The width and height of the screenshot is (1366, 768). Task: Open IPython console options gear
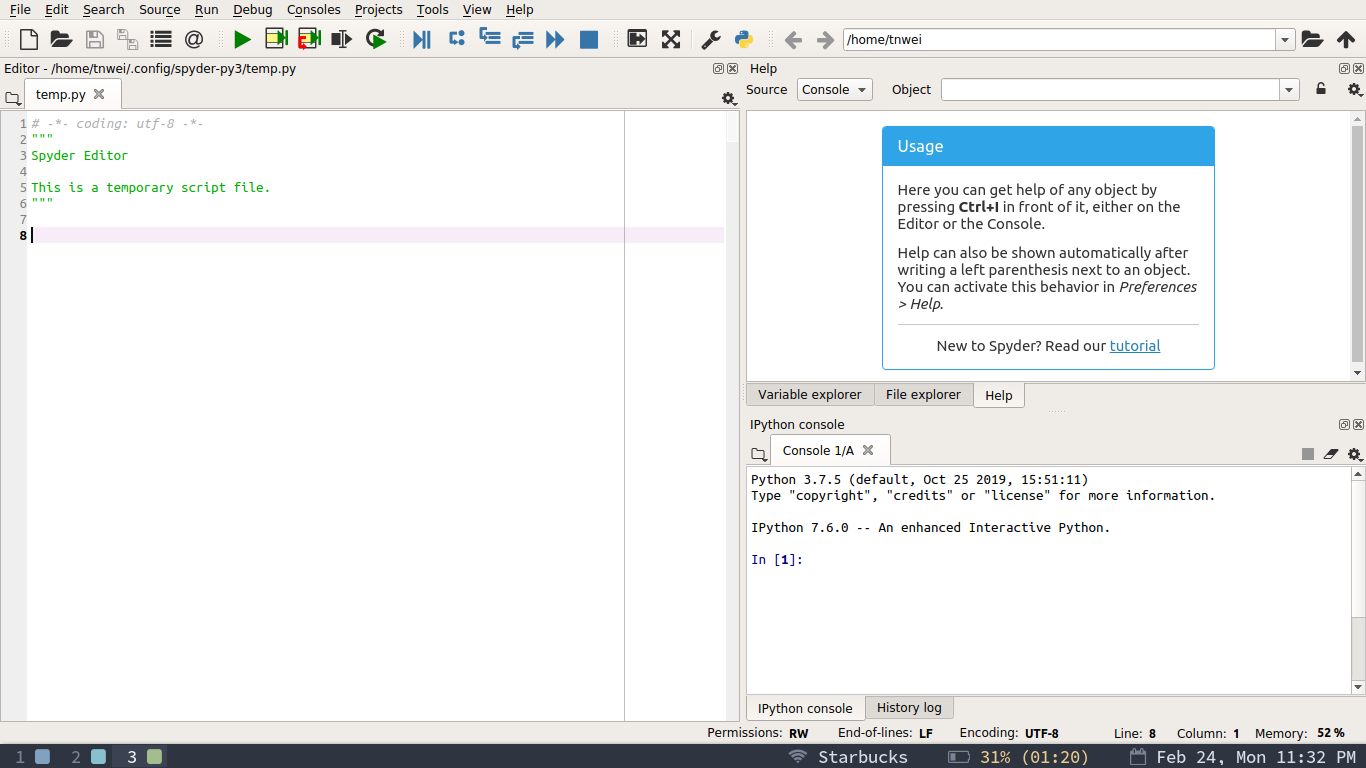click(1355, 454)
